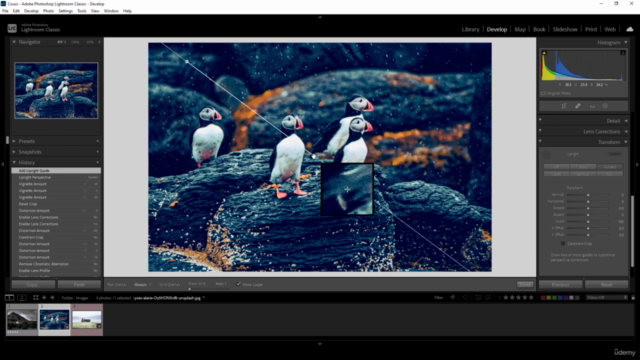640x360 pixels.
Task: Click the plus icon on Snapshots panel
Action: [x=98, y=152]
